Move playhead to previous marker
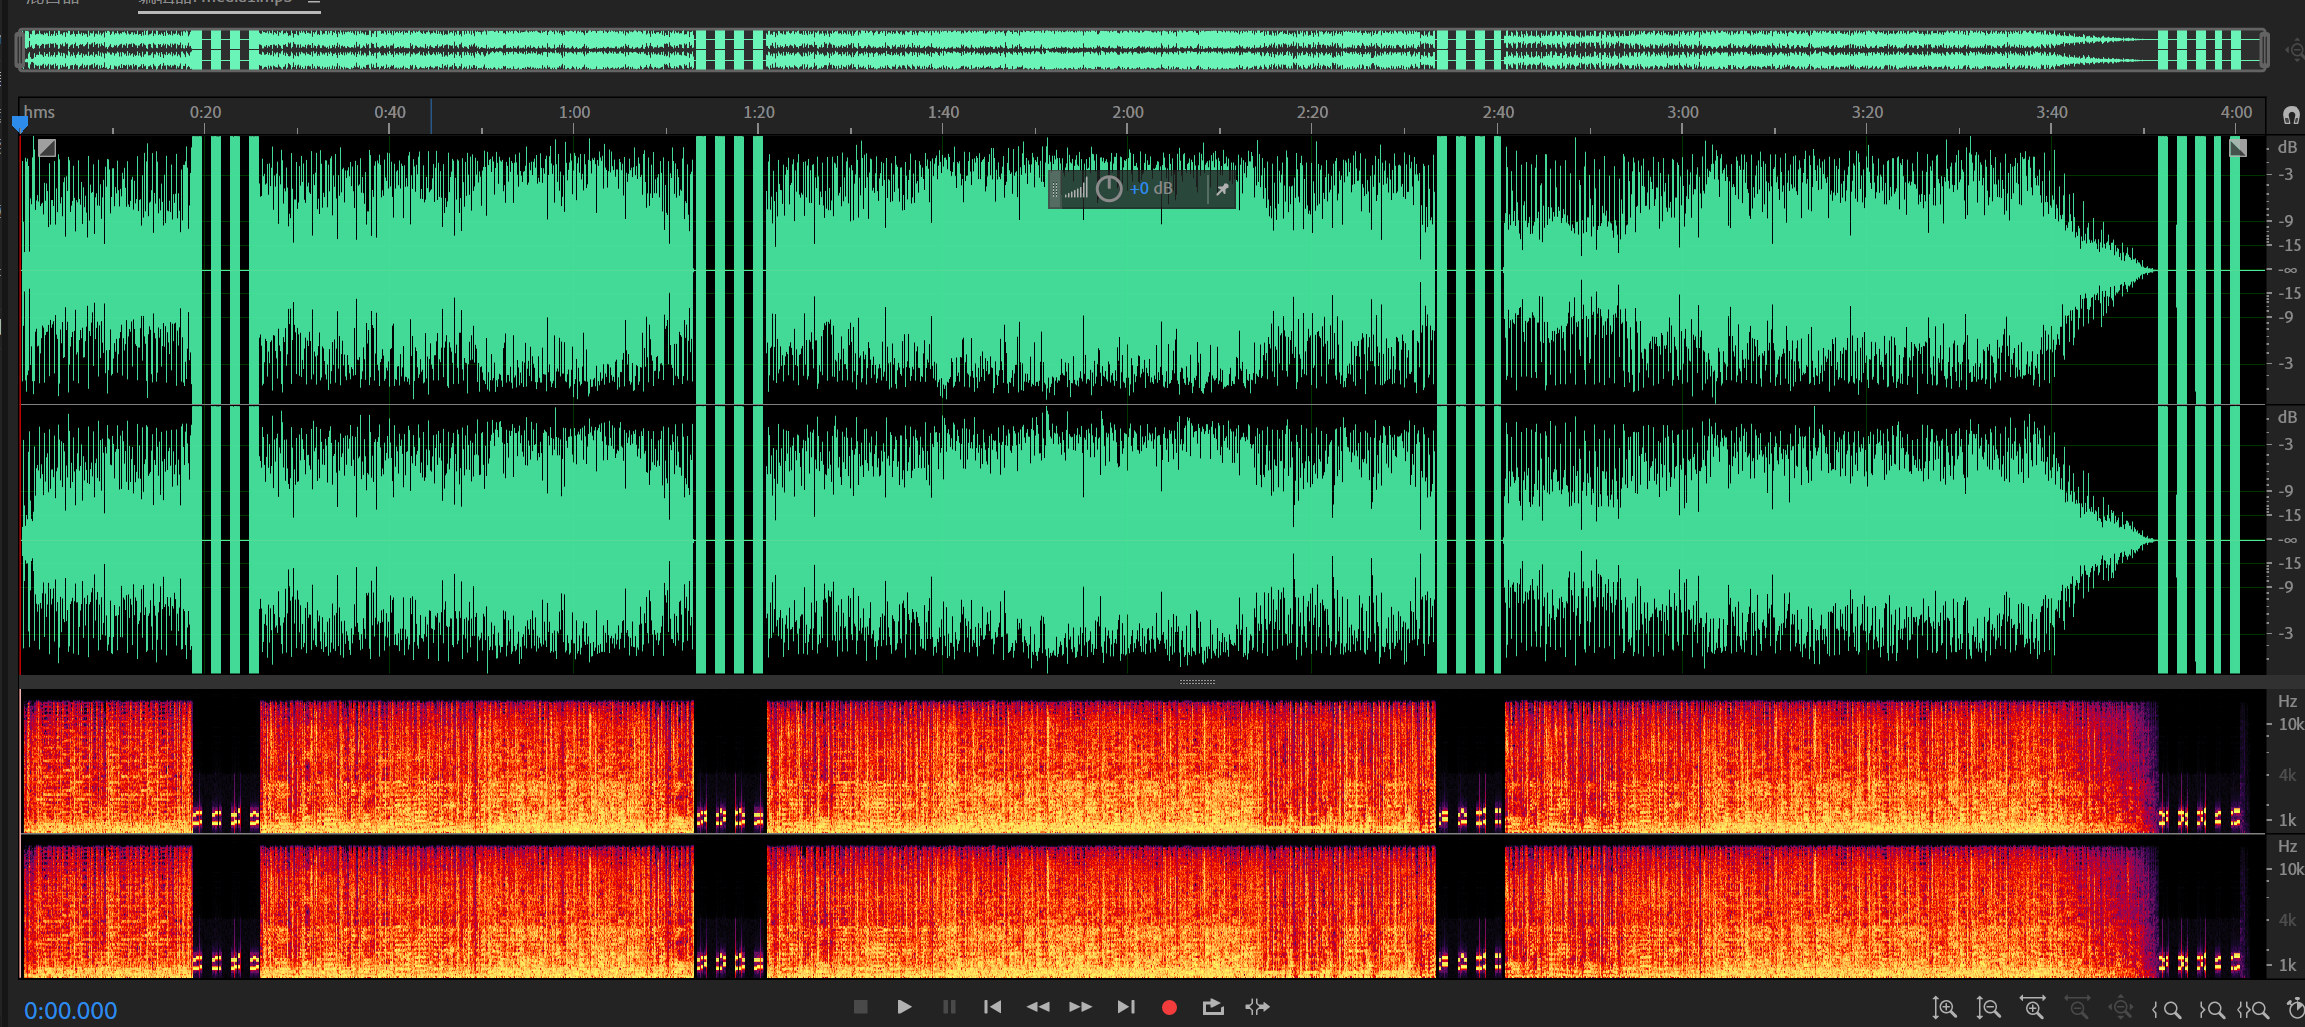Screen dimensions: 2305x1027 click(x=992, y=1007)
